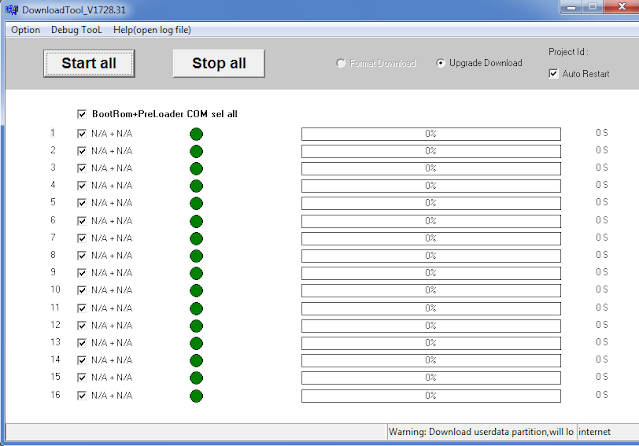Click the 0 S timer of port 10
639x446 pixels.
[602, 289]
